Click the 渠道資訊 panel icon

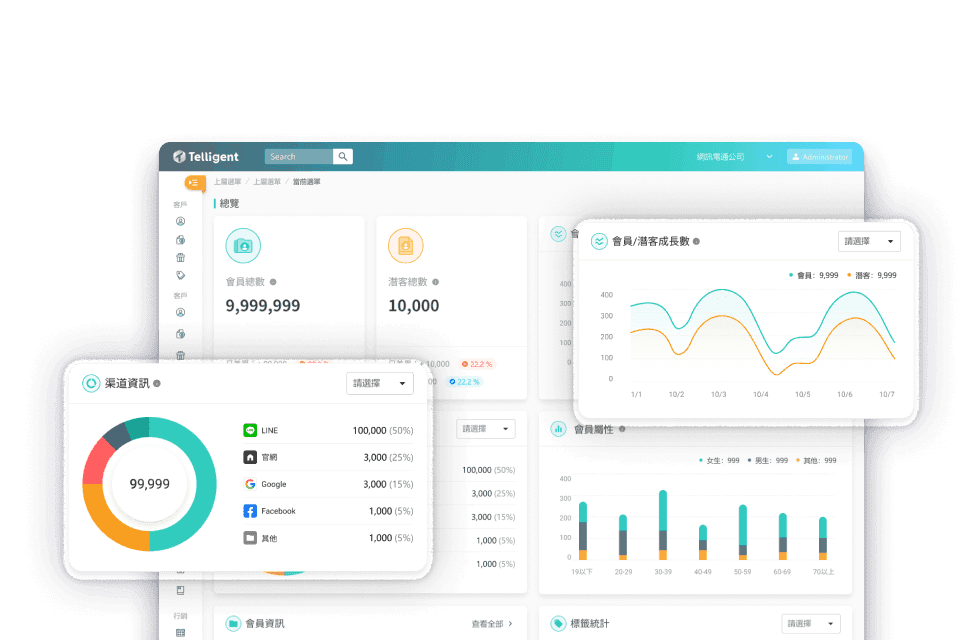coord(91,383)
